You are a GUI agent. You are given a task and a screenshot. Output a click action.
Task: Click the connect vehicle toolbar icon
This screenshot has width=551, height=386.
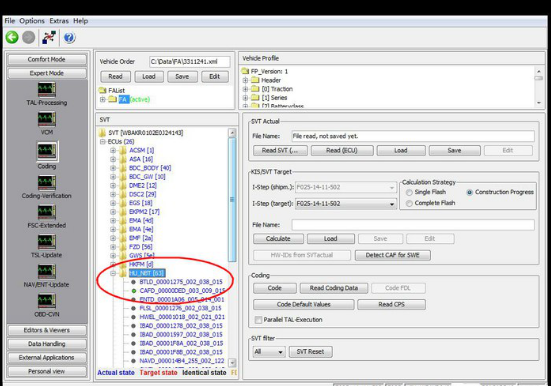pyautogui.click(x=49, y=37)
